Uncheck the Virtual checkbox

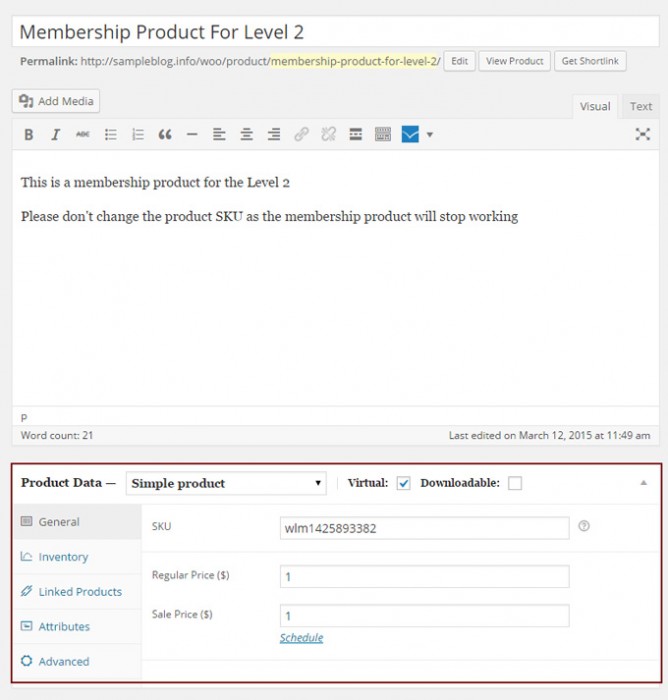404,484
